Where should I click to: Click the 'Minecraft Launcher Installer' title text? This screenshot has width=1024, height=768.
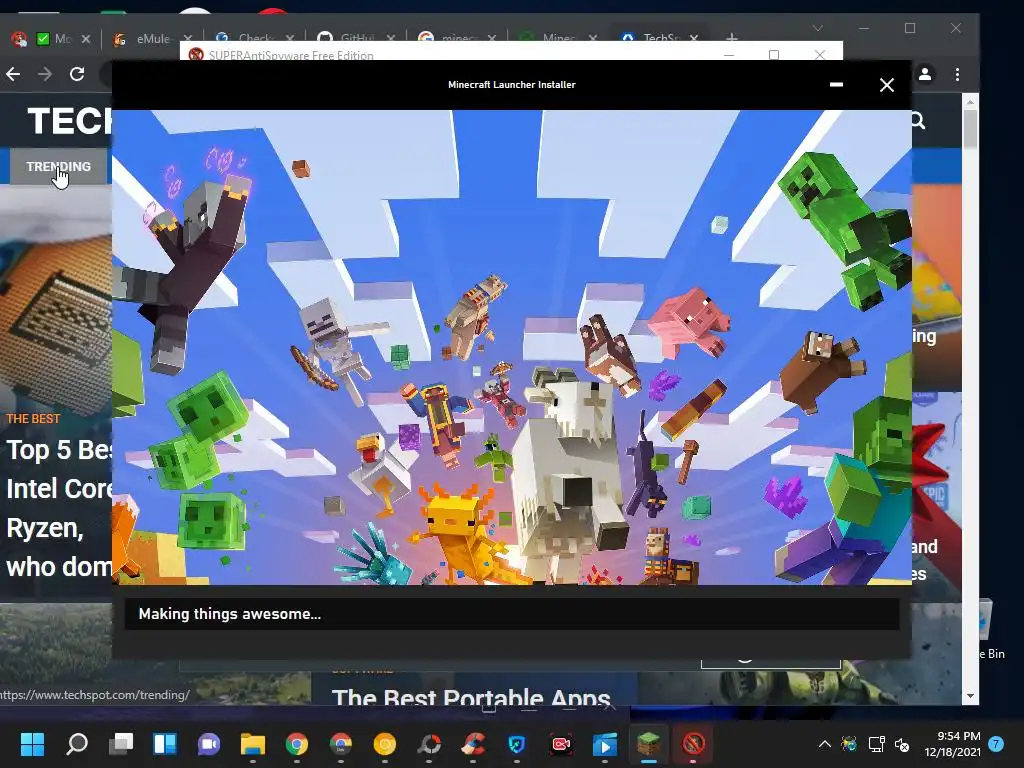(512, 84)
